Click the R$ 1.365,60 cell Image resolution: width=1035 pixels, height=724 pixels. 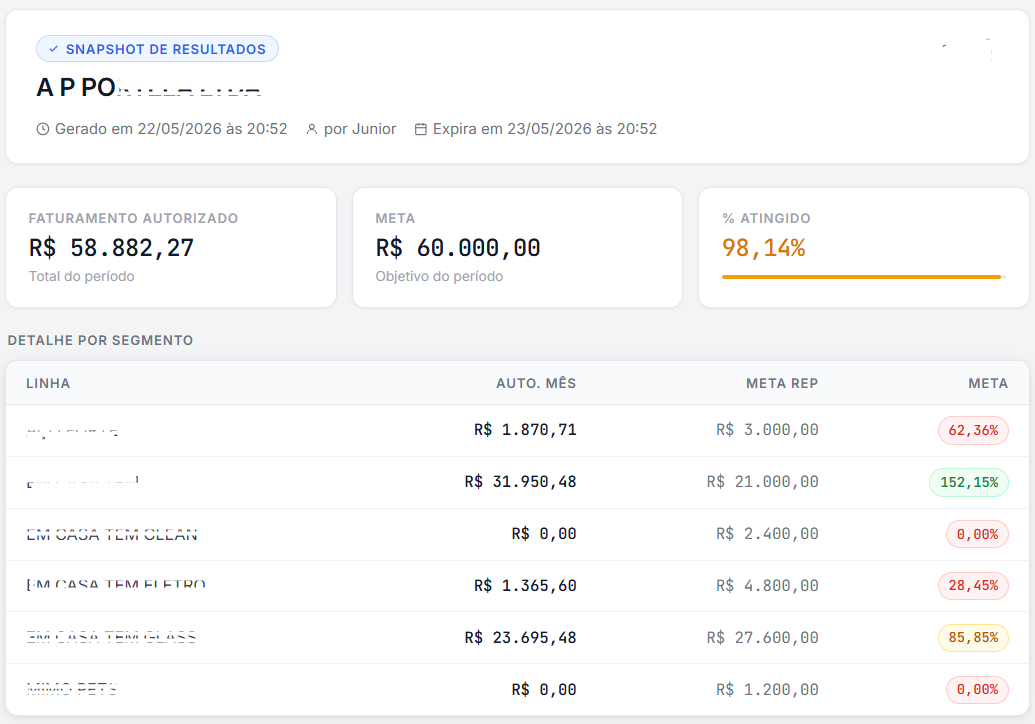(x=525, y=586)
